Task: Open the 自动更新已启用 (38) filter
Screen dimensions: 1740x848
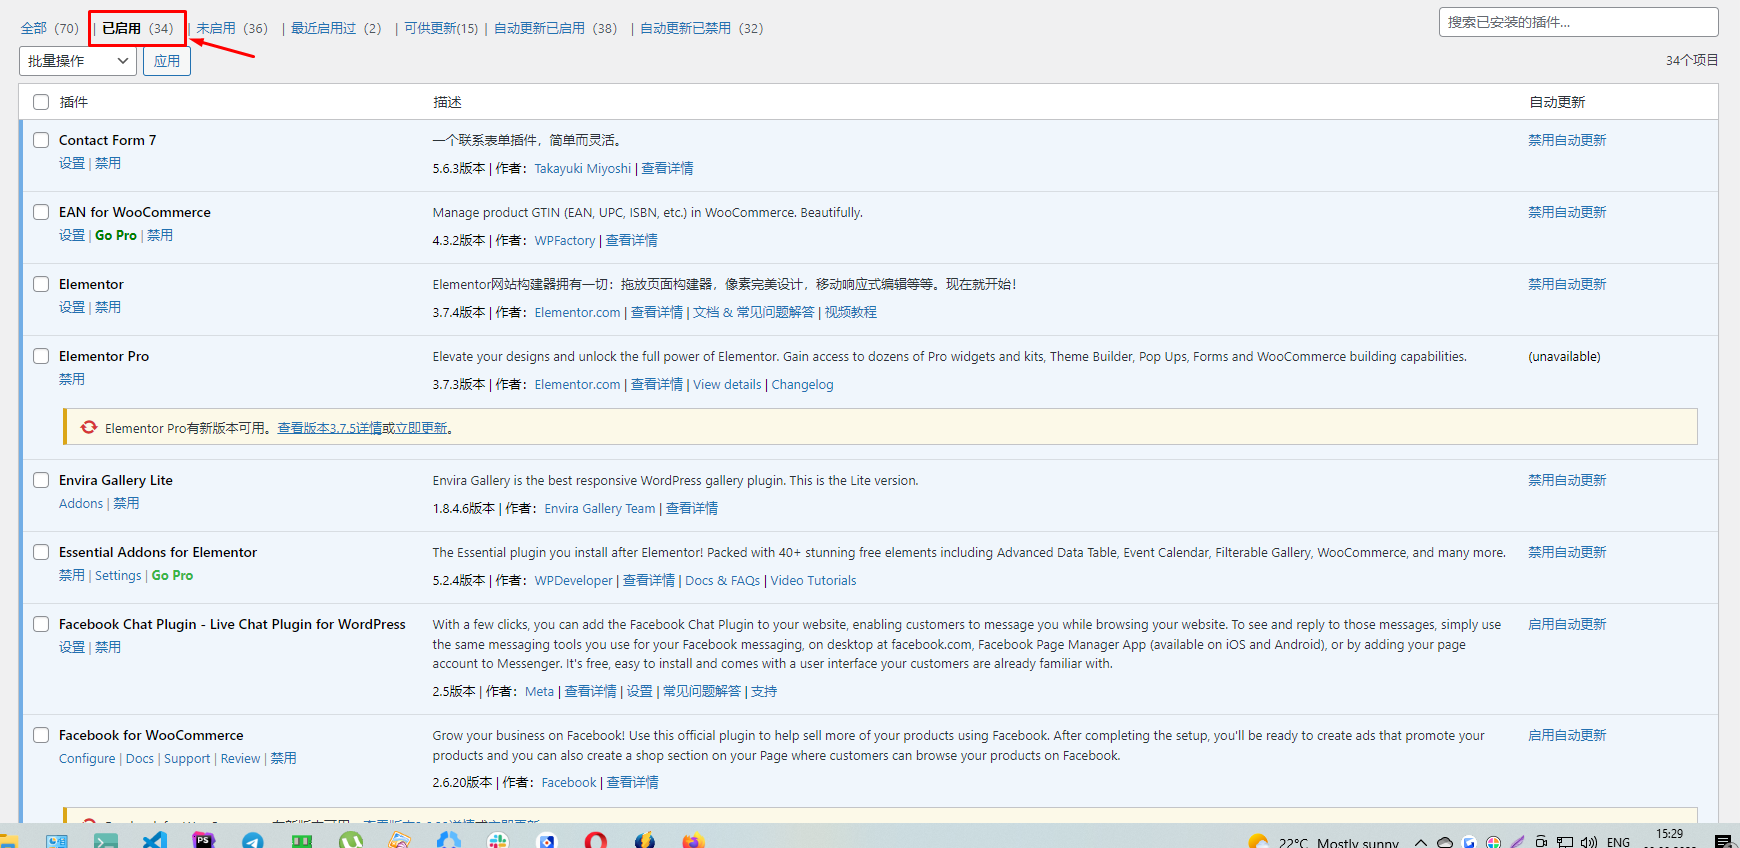Action: pos(555,28)
